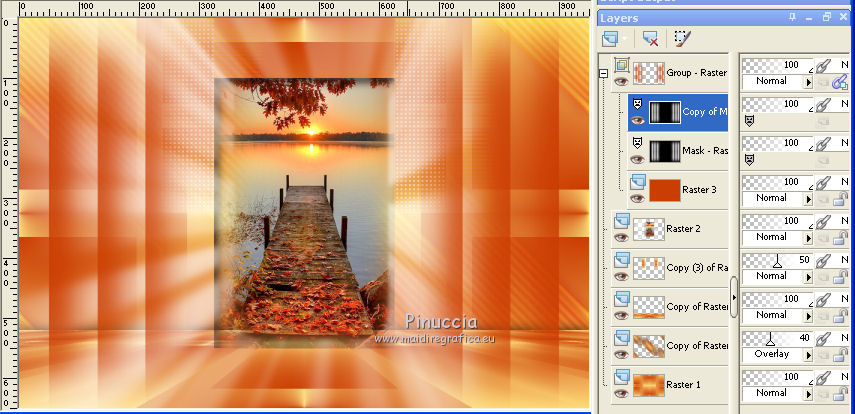Screen dimensions: 855x414
Task: Open blend mode dropdown for Group - Raster
Action: click(808, 82)
